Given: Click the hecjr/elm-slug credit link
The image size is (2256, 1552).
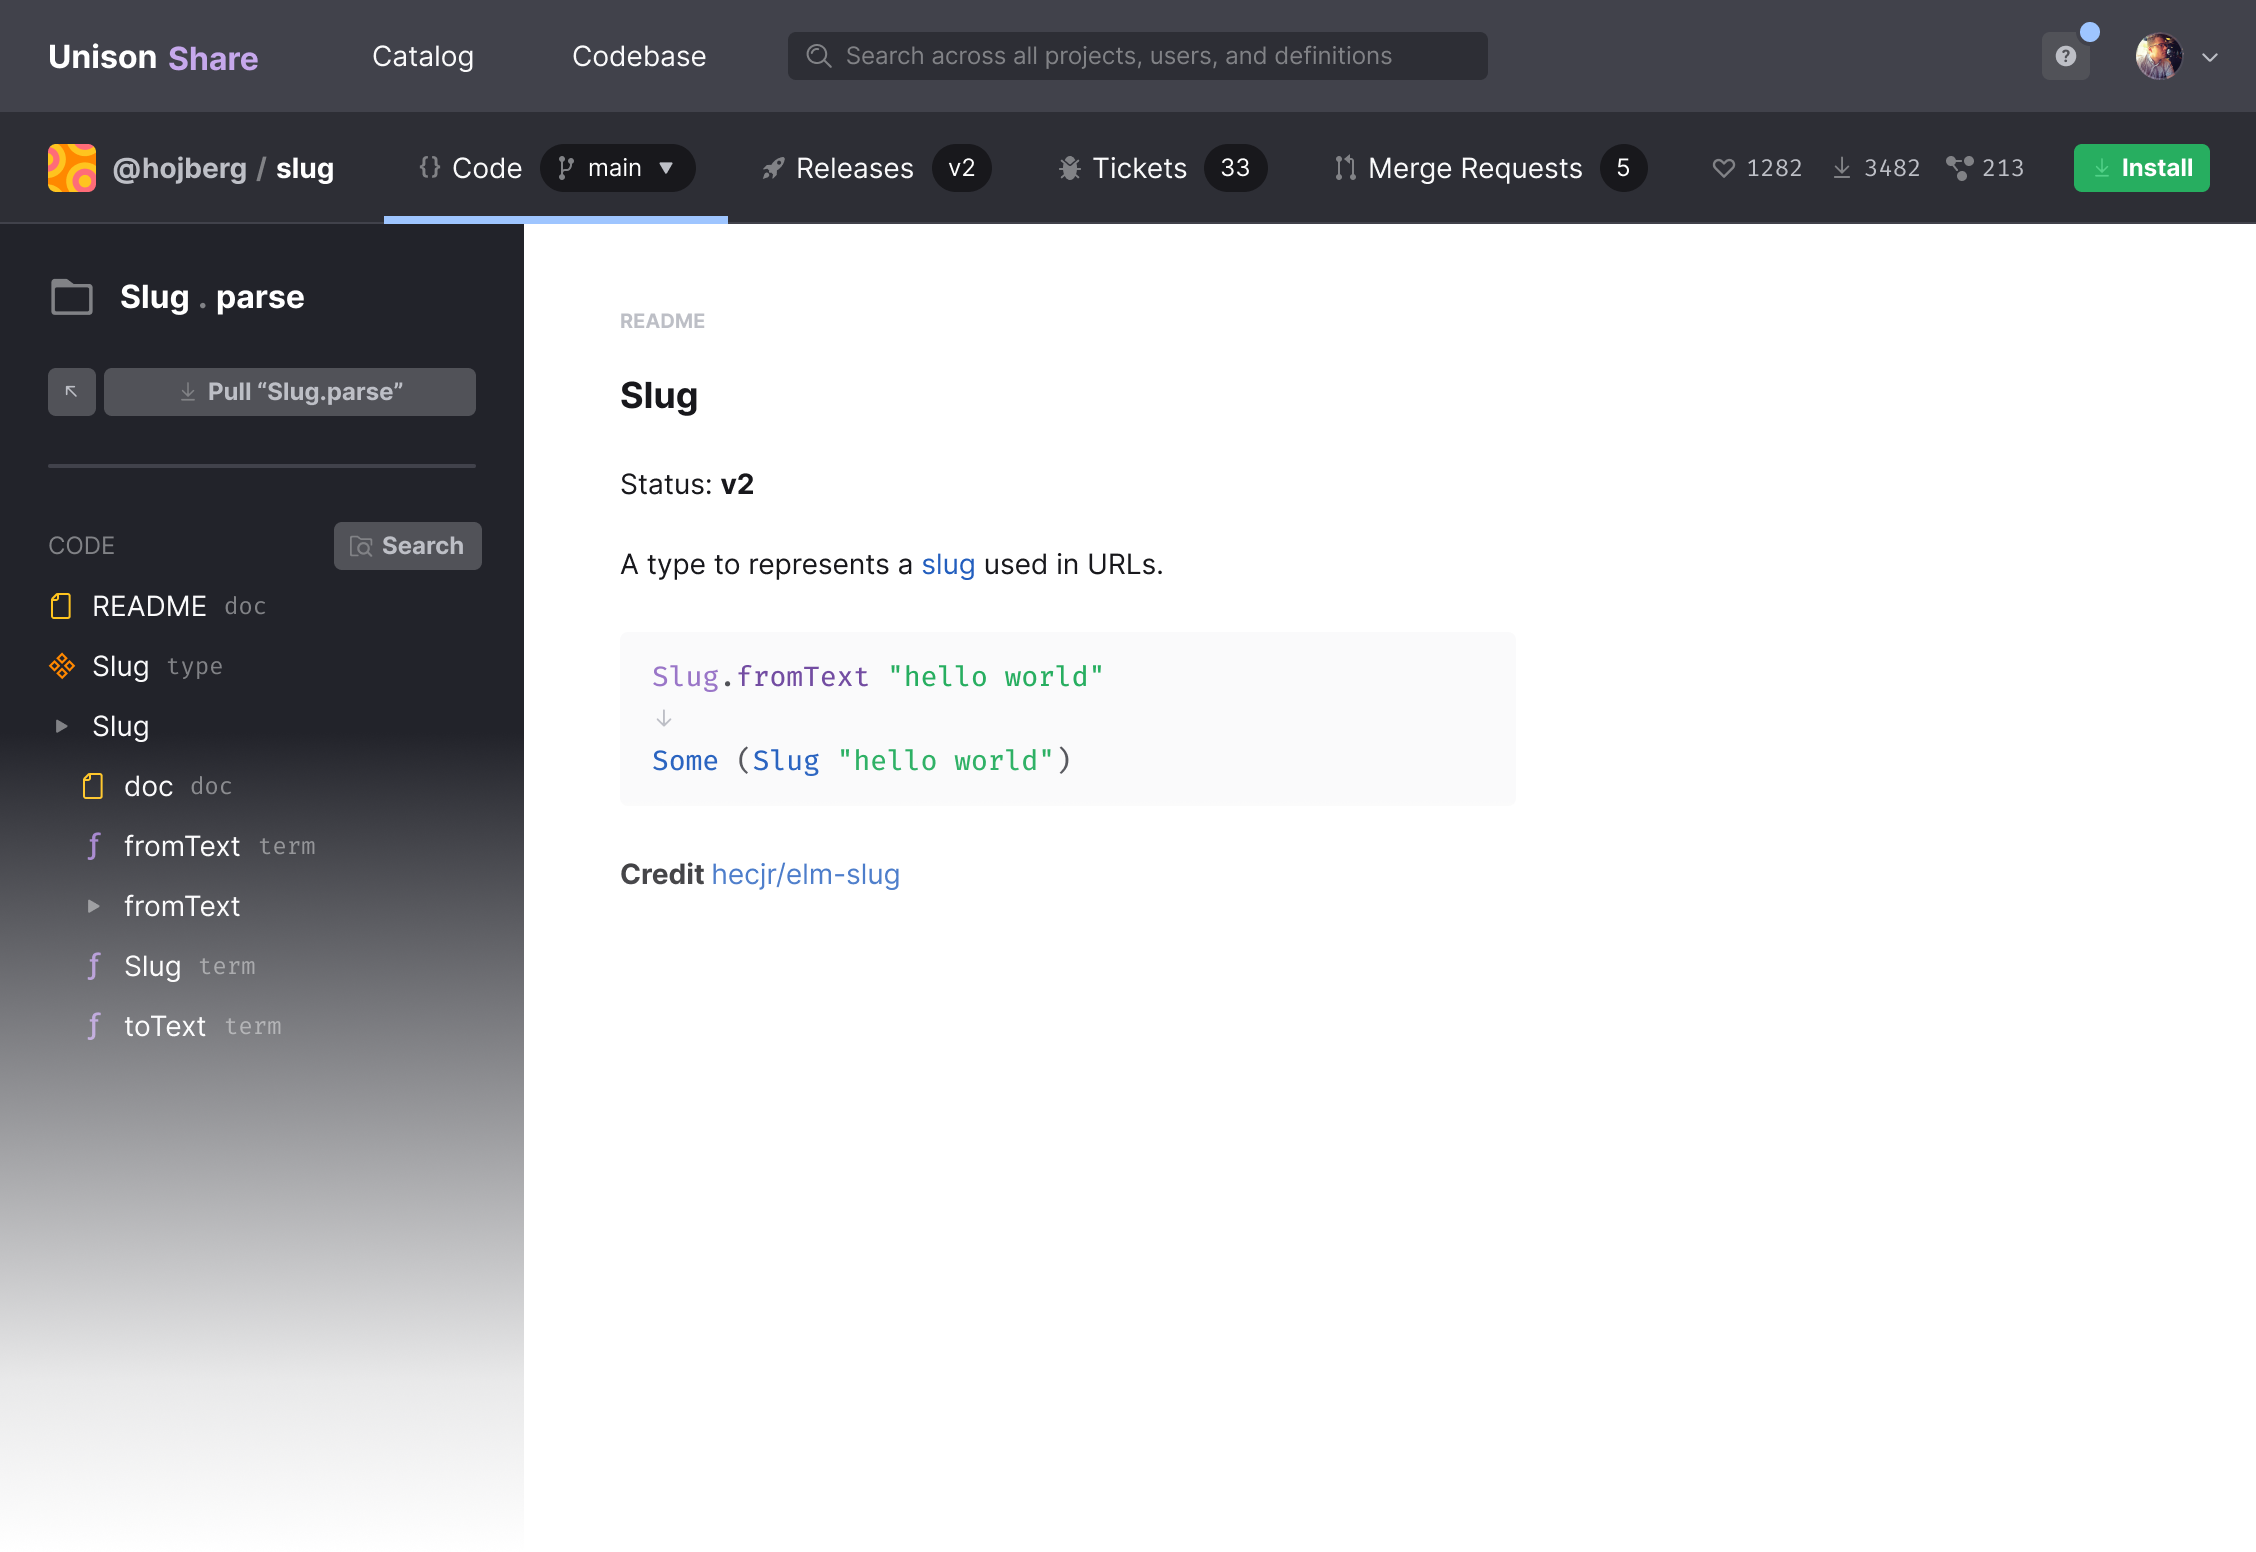Looking at the screenshot, I should (x=806, y=875).
